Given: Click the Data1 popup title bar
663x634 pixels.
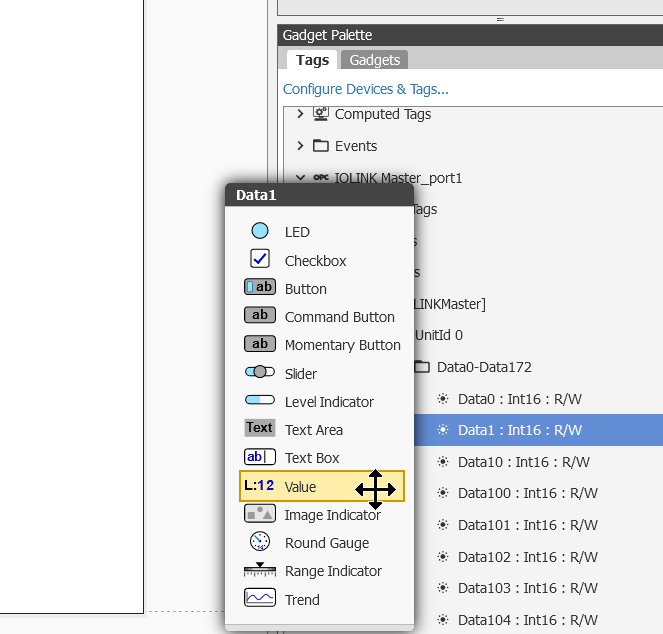Looking at the screenshot, I should point(319,195).
